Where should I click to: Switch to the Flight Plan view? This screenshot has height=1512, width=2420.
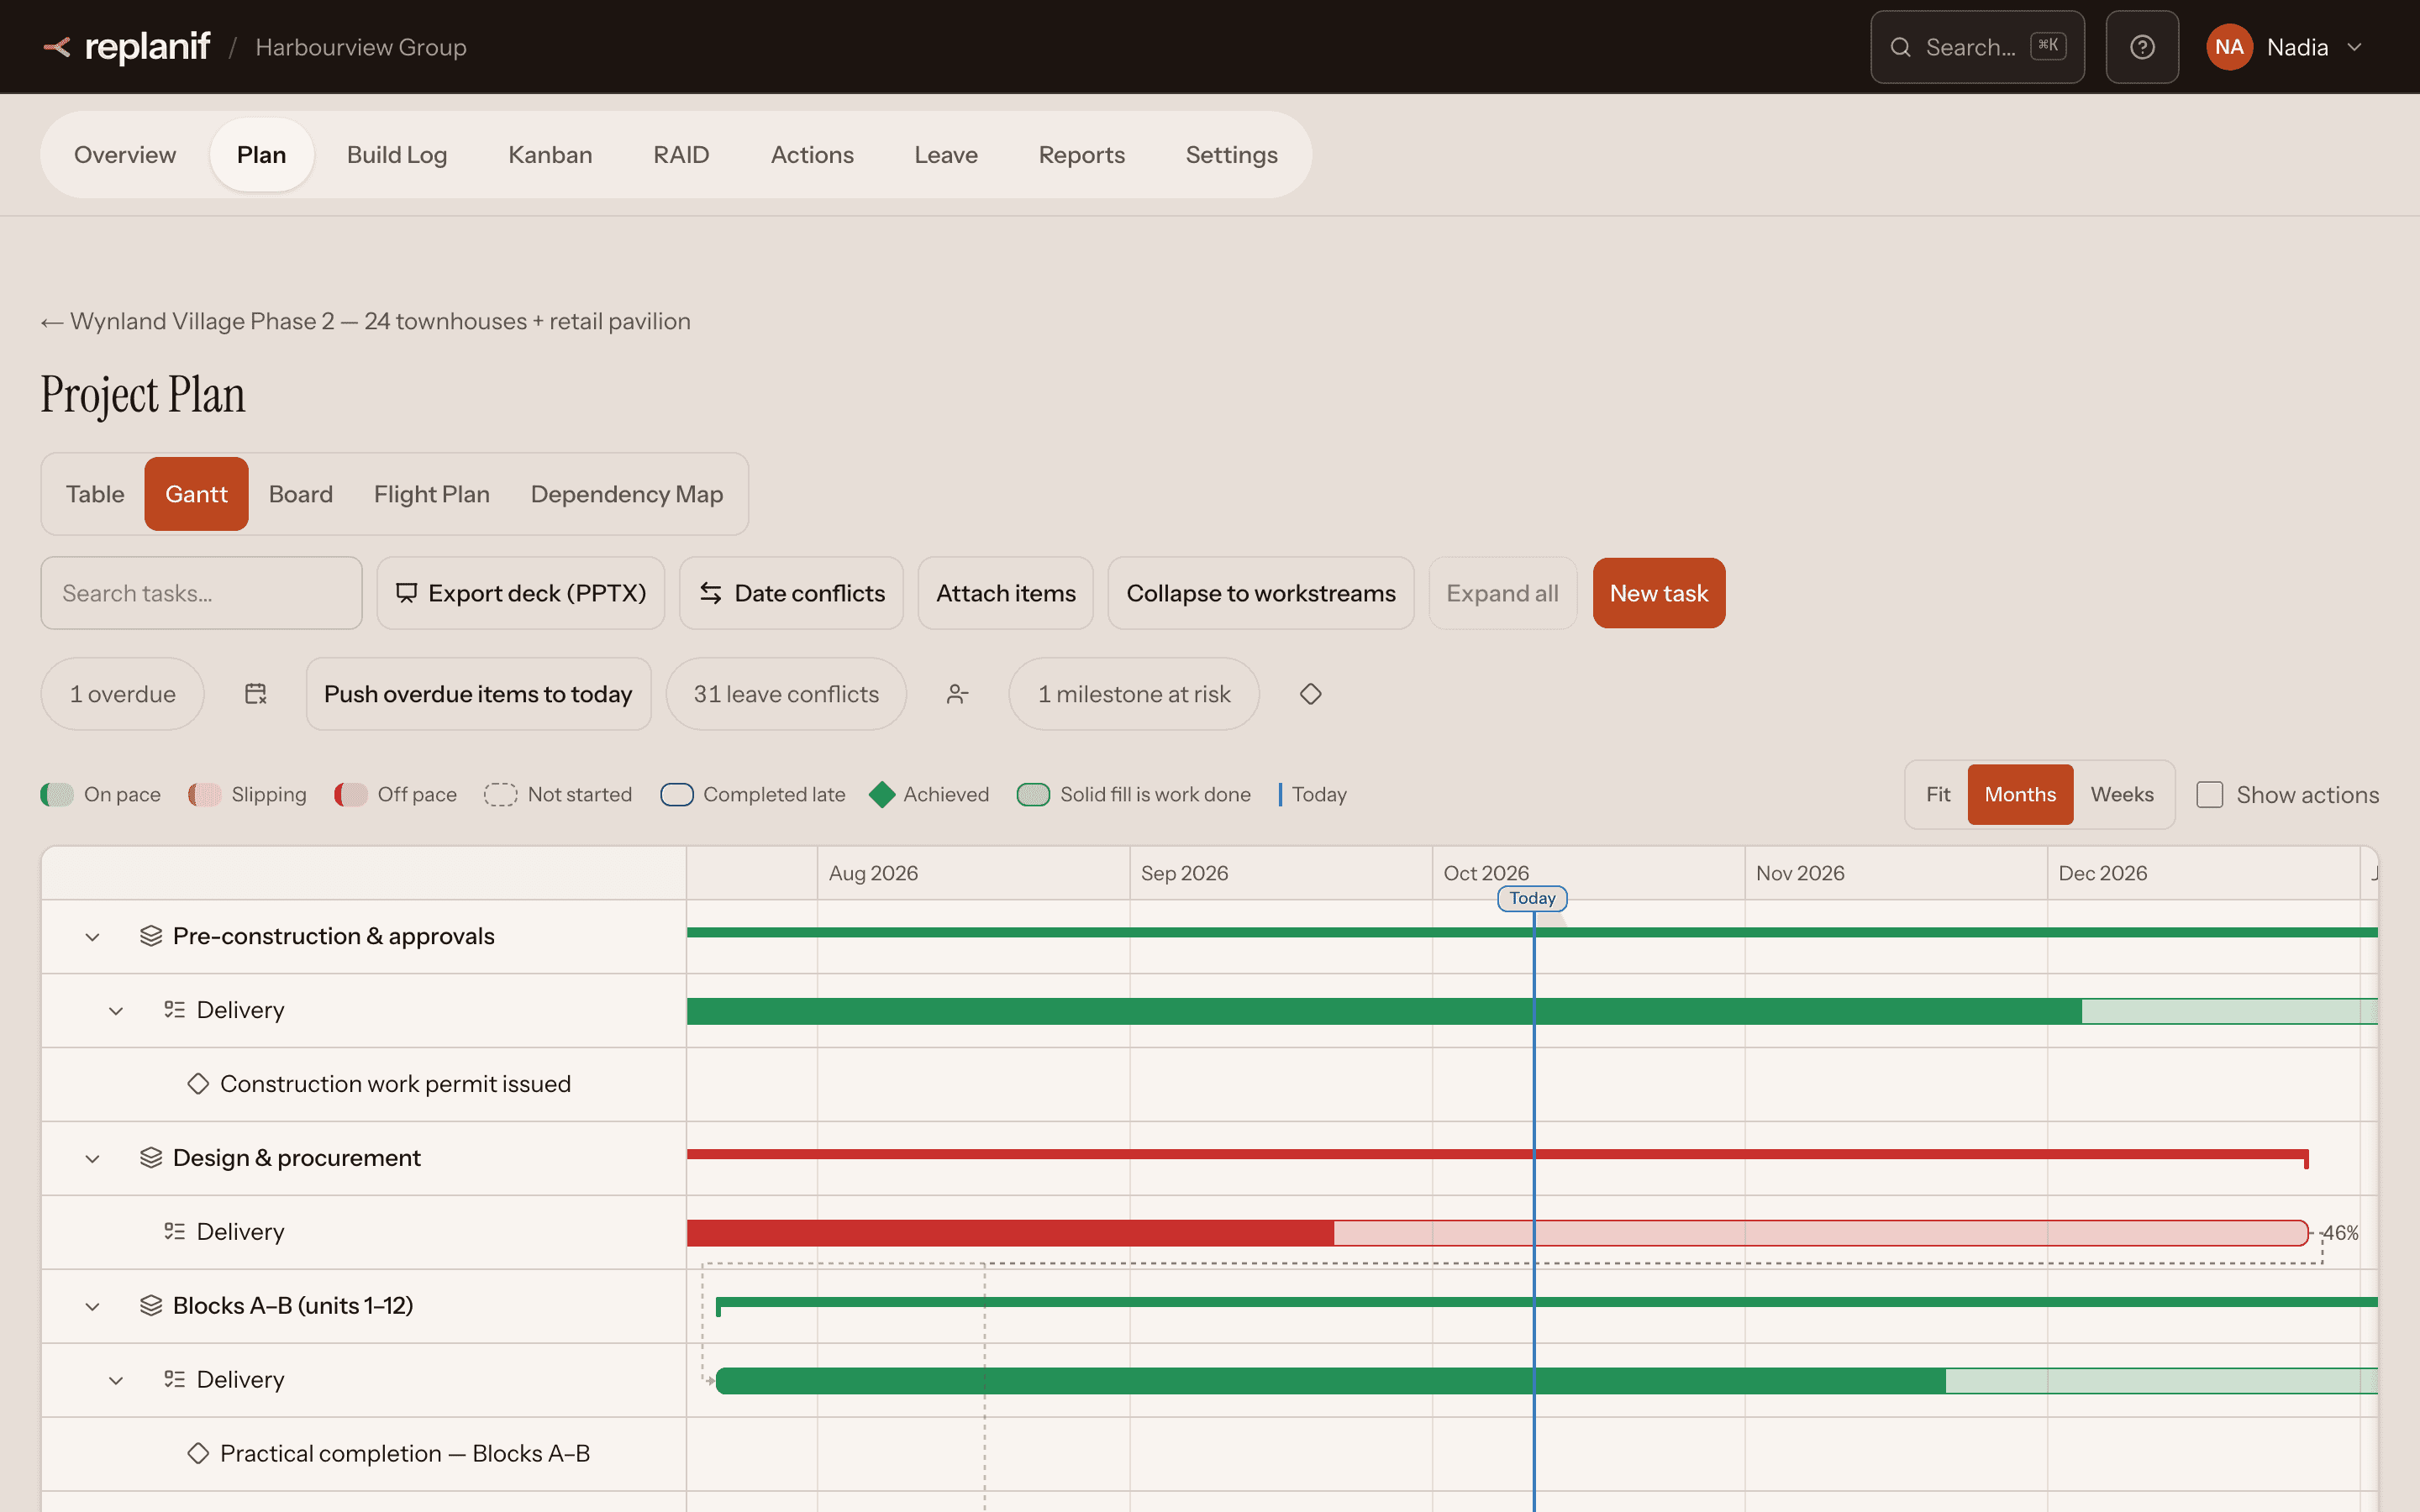coord(432,494)
